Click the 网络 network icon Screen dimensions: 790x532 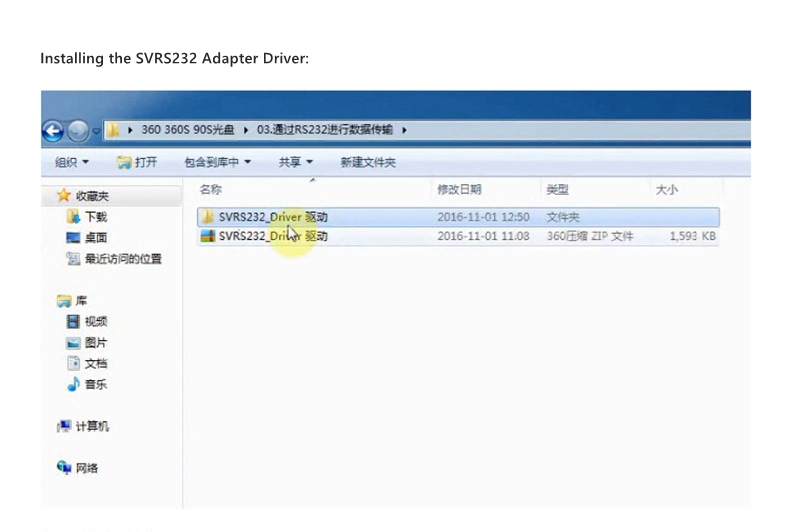pyautogui.click(x=64, y=468)
